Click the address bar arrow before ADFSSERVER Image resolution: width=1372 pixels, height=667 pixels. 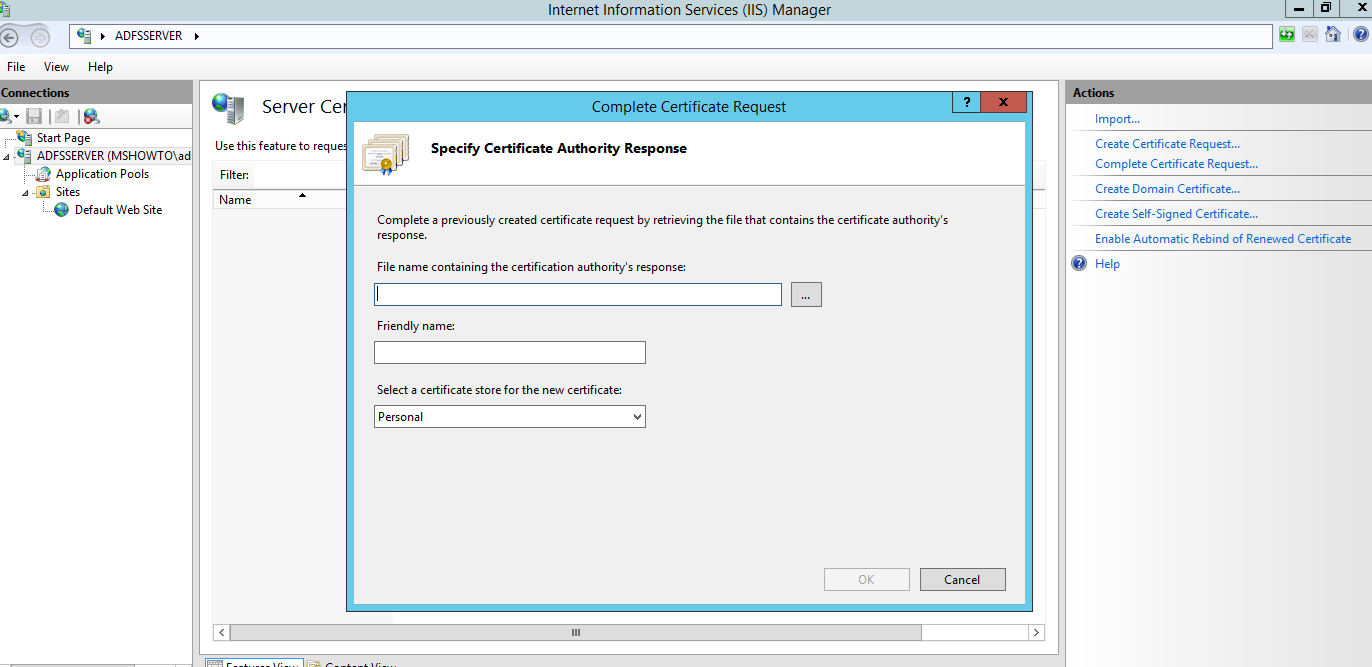tap(104, 37)
